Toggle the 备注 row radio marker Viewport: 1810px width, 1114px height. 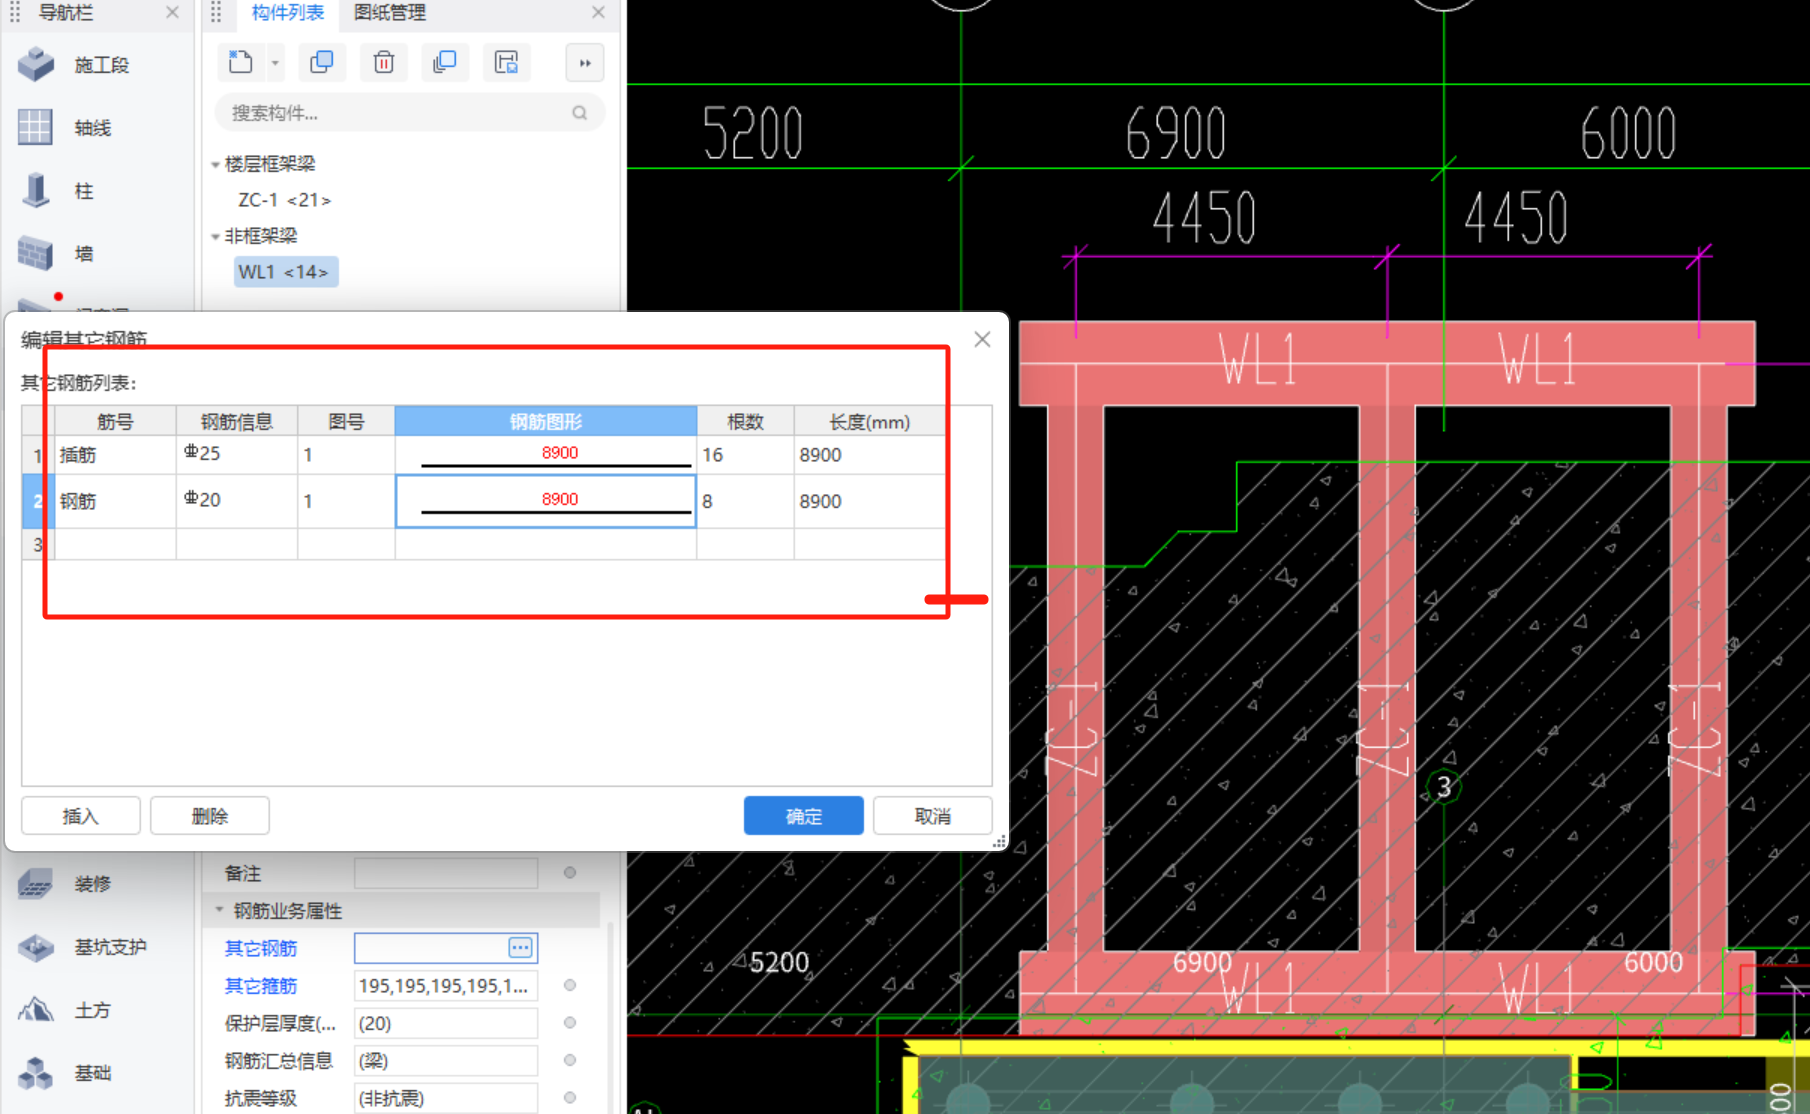(570, 873)
